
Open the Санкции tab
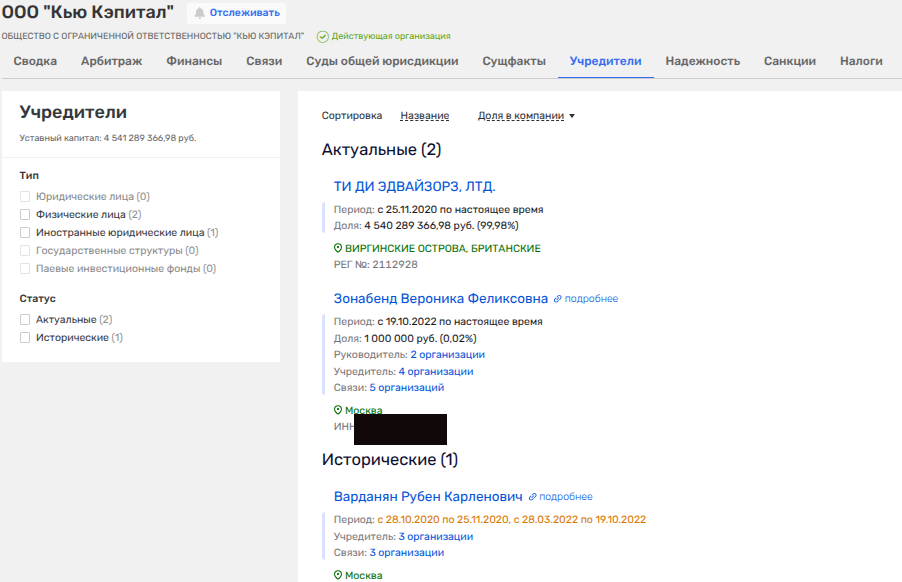(x=789, y=61)
